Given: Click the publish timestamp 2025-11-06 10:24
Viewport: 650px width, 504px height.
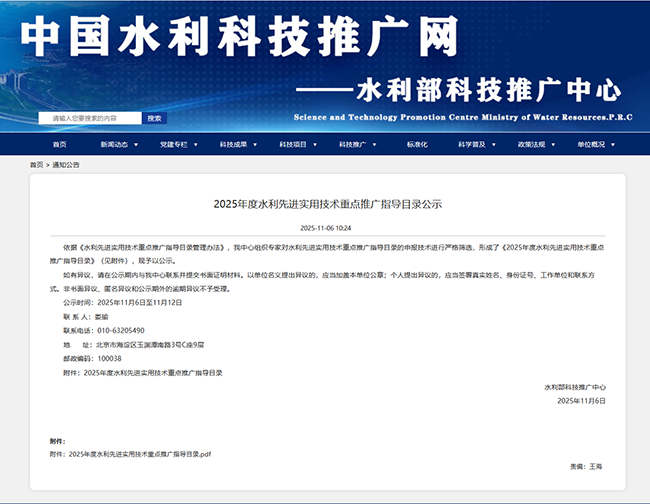Looking at the screenshot, I should point(326,228).
